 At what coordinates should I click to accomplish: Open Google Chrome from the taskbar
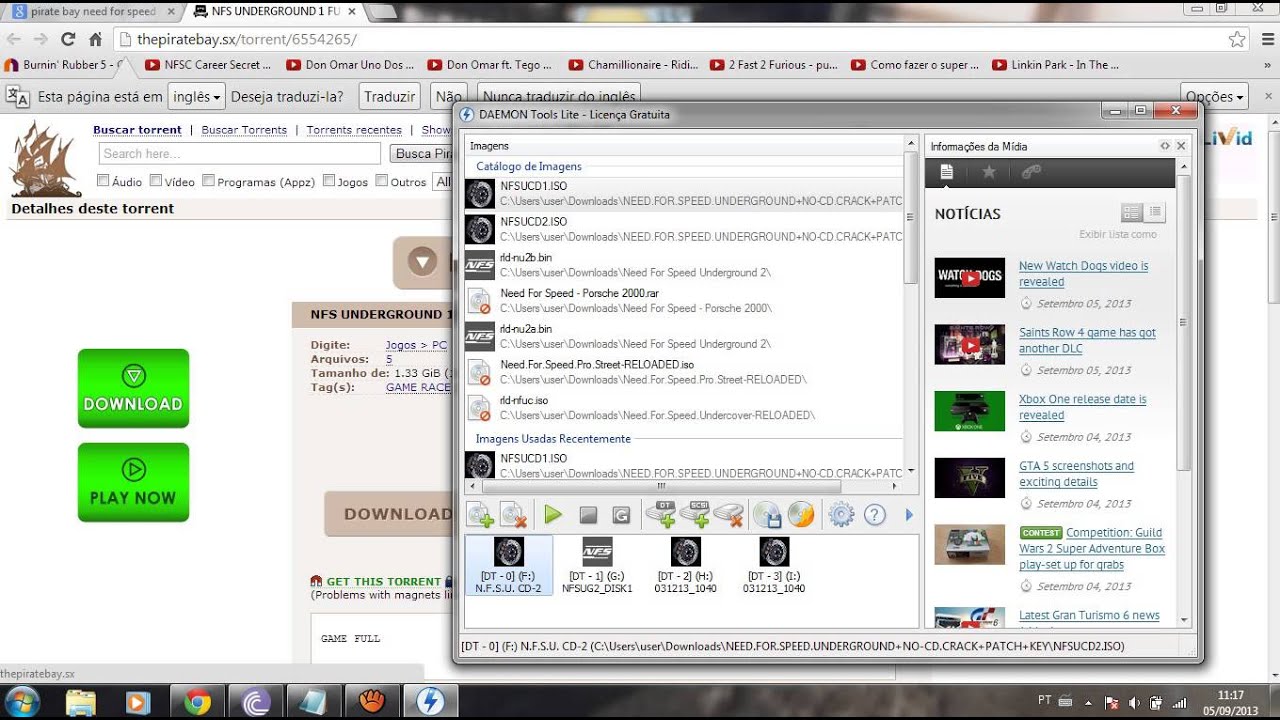197,702
